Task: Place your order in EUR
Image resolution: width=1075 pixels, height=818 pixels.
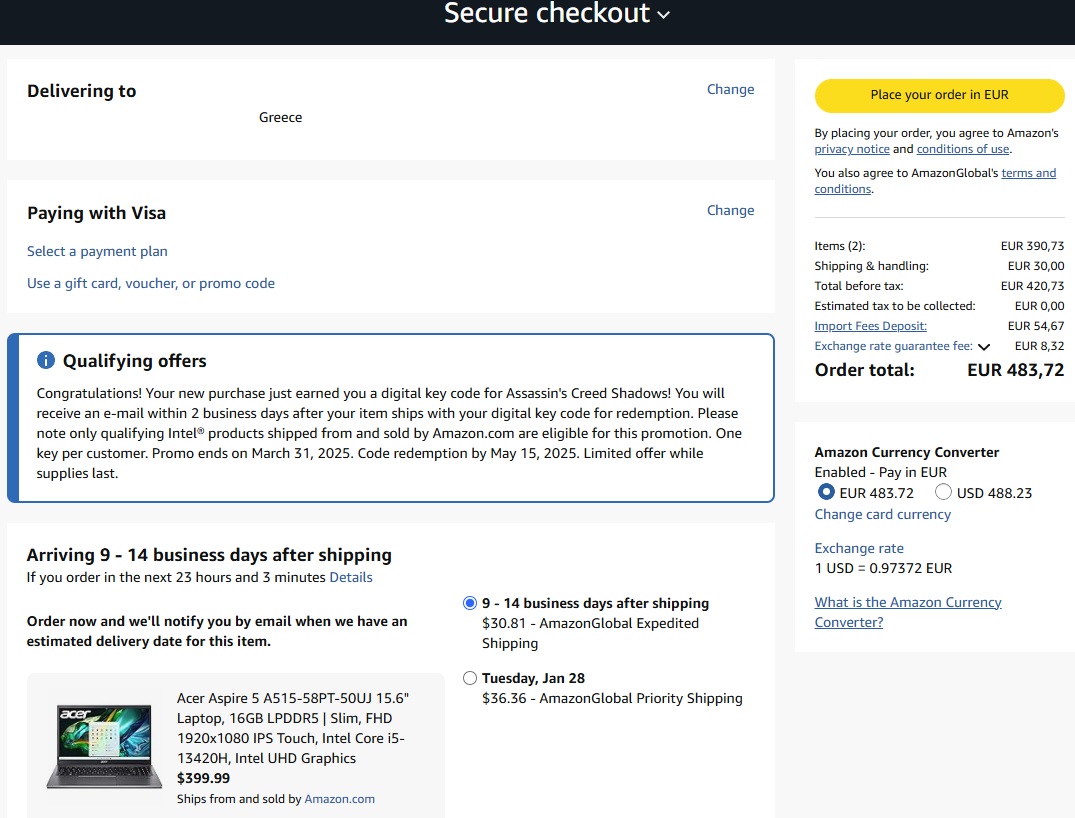Action: tap(939, 95)
